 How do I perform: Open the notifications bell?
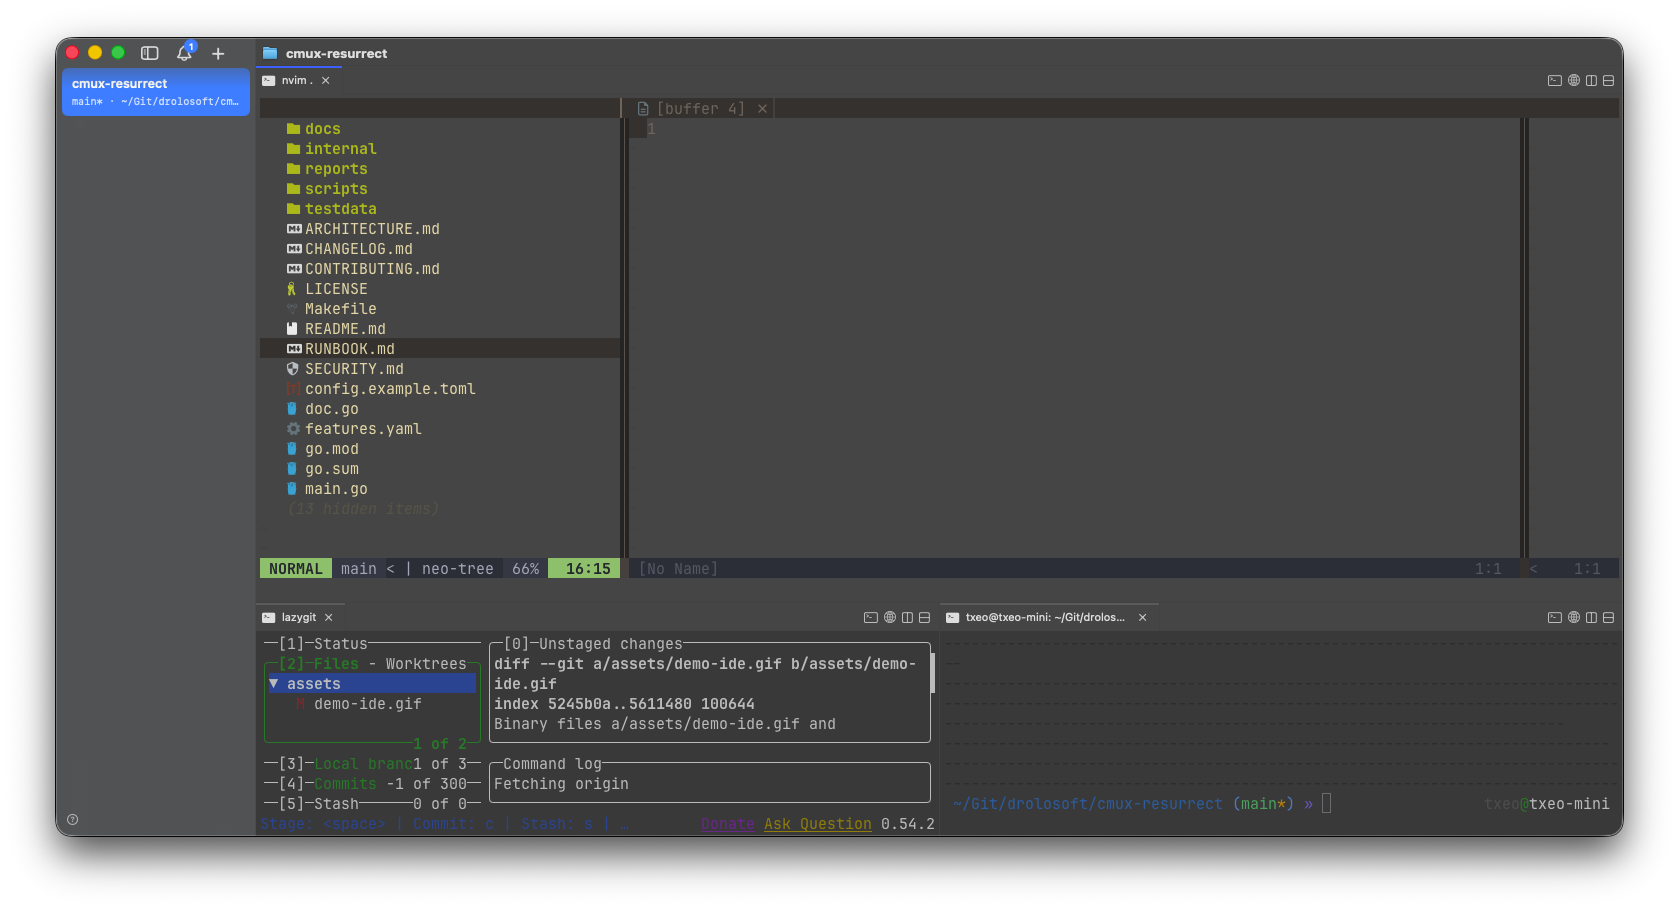pyautogui.click(x=185, y=52)
